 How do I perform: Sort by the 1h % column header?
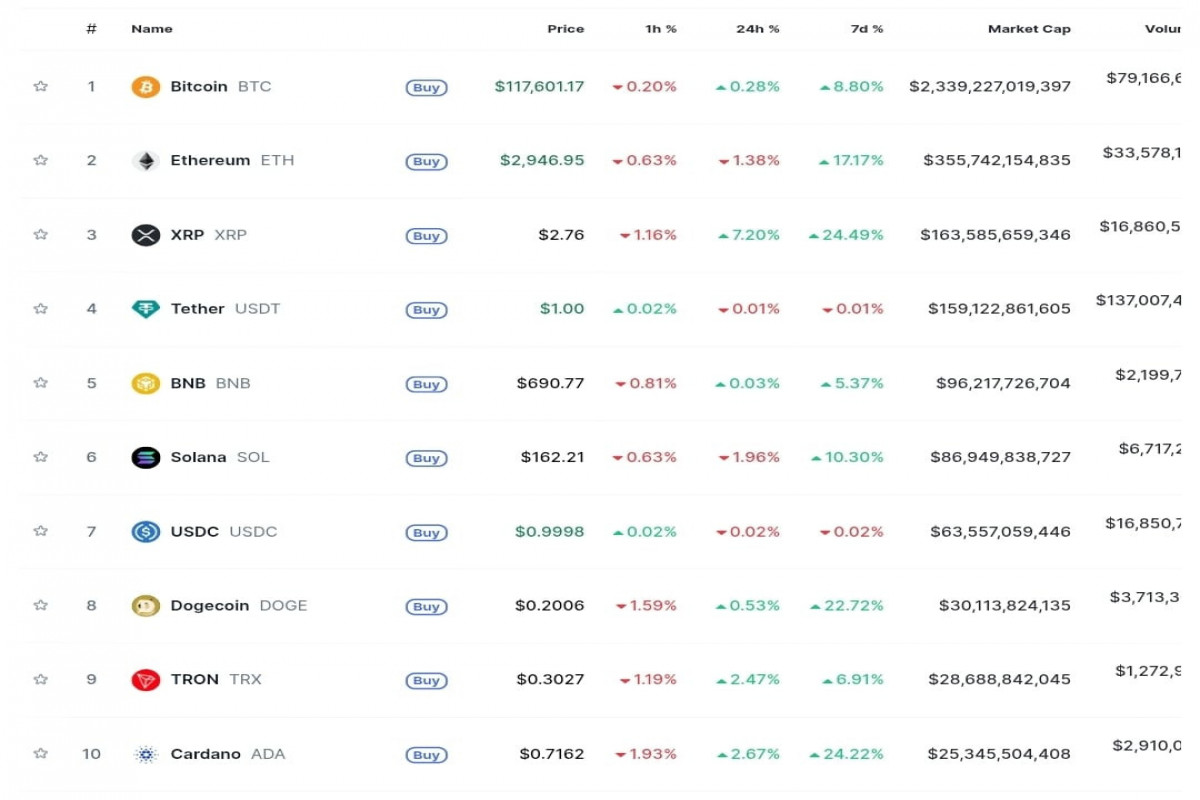(x=661, y=29)
